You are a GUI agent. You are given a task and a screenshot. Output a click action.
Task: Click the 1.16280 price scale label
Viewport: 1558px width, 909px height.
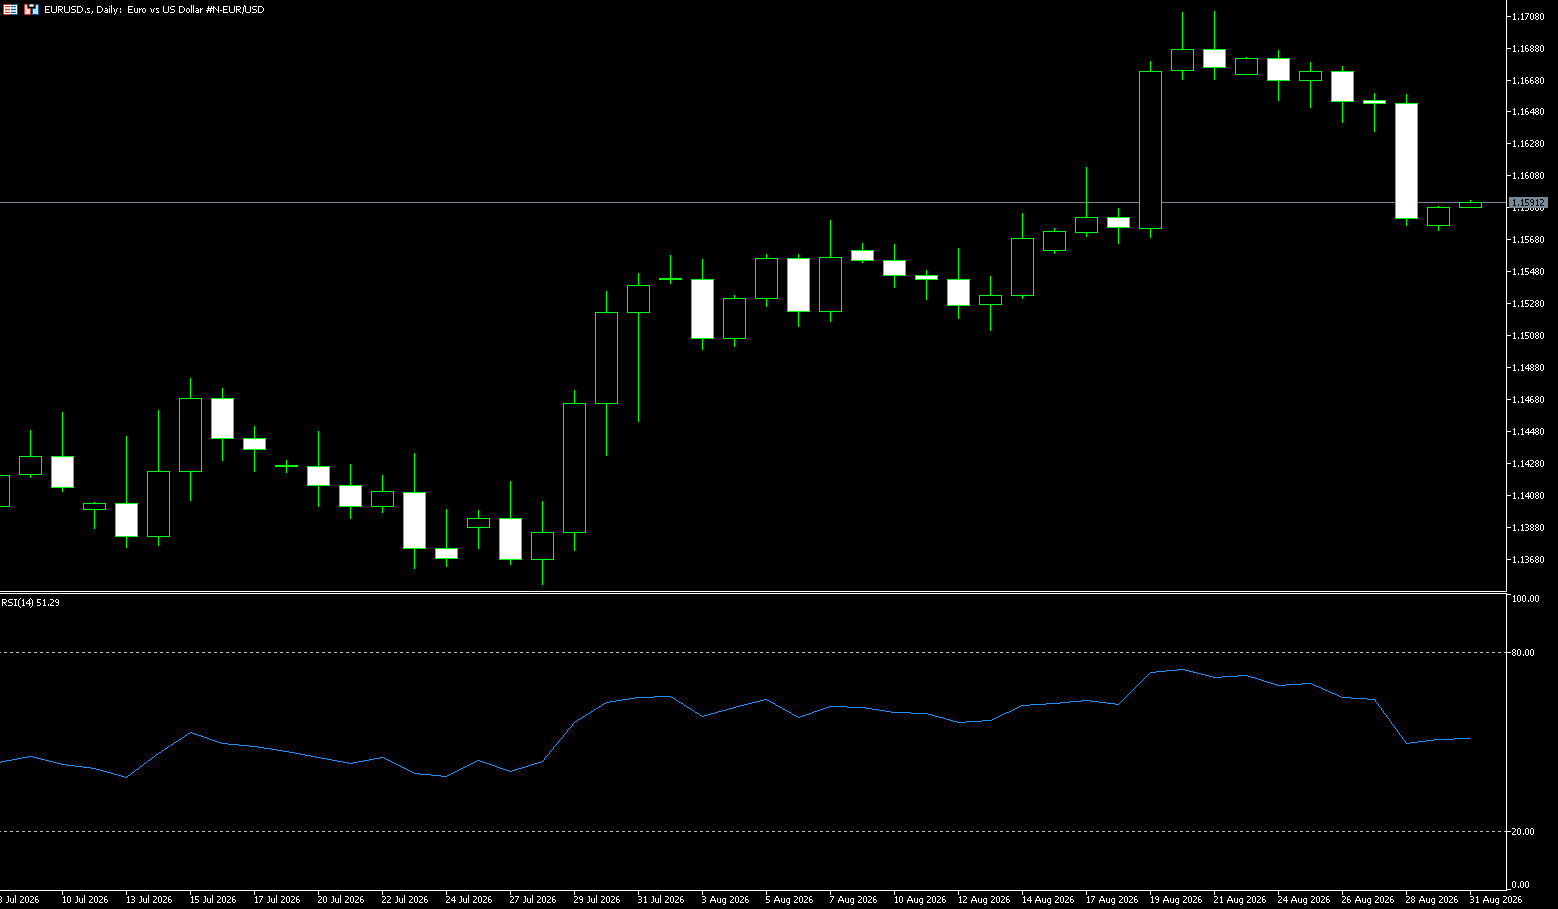click(1528, 144)
